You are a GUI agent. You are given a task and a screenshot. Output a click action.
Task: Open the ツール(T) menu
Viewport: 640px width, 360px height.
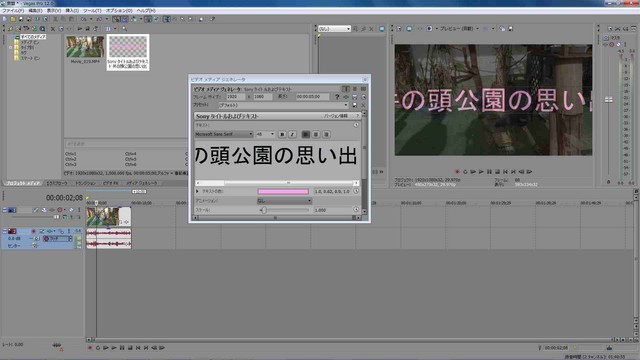coord(92,11)
